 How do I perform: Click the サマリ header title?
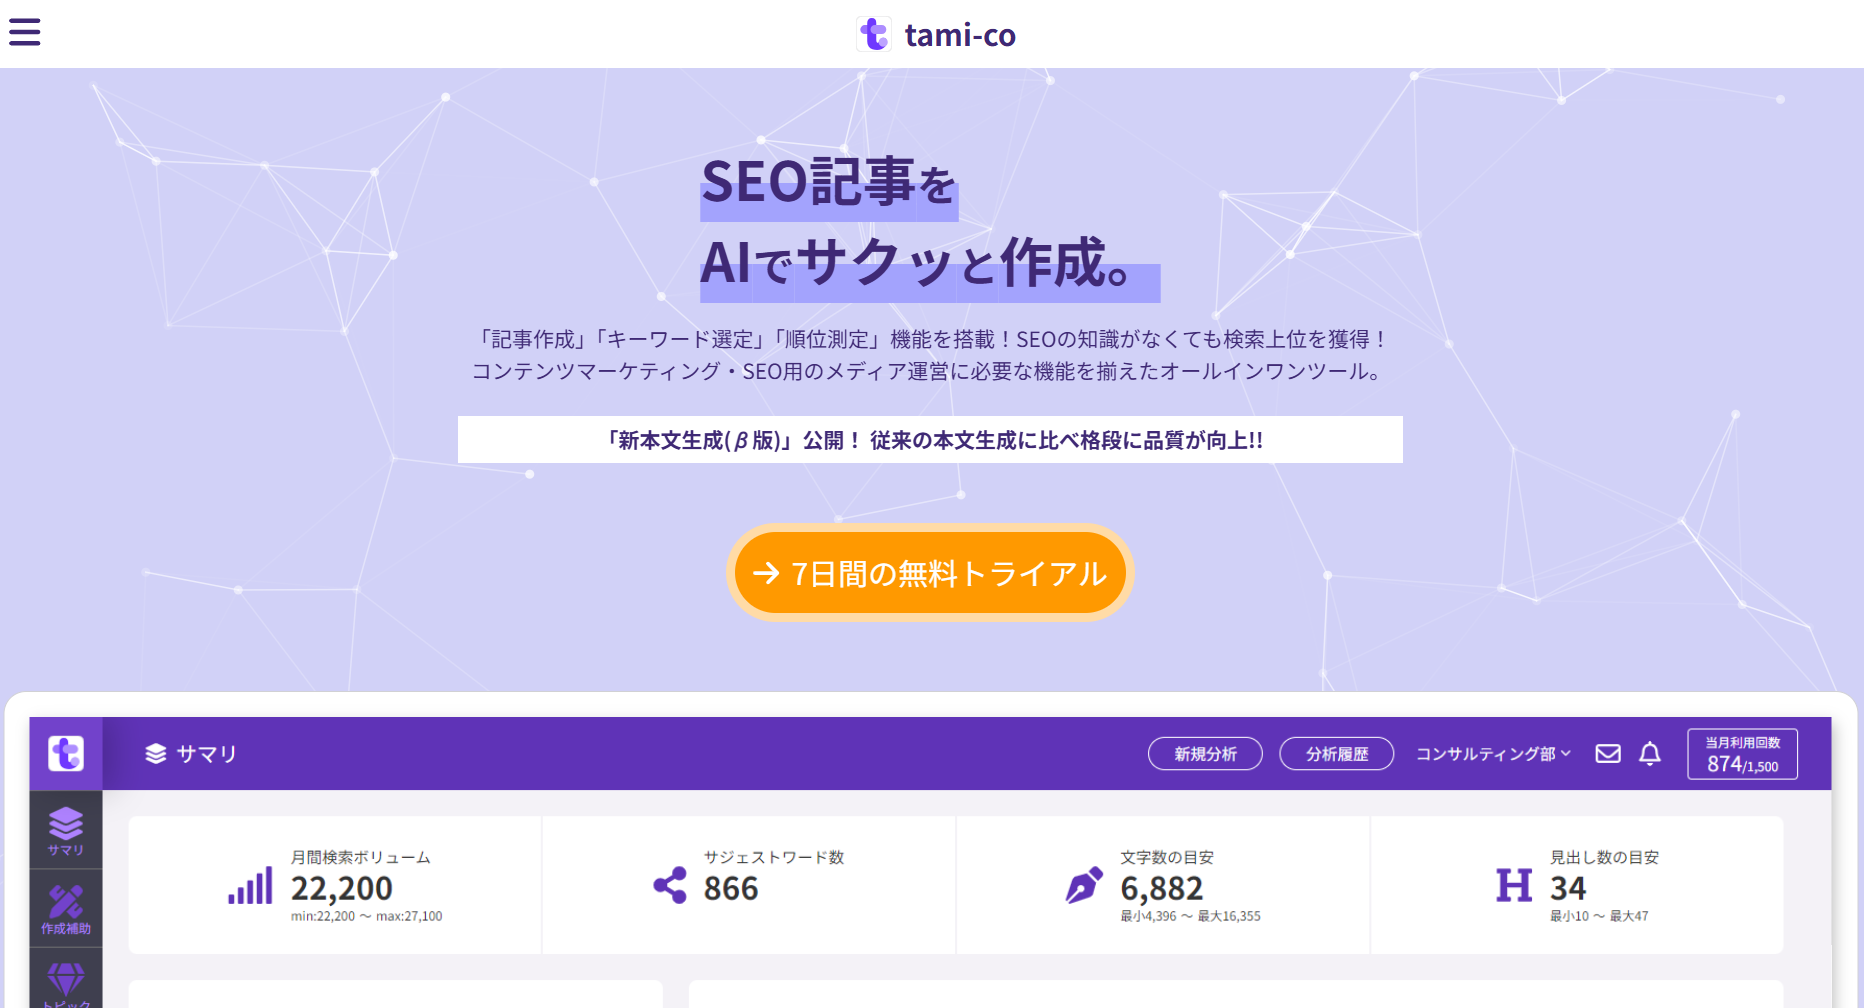(x=192, y=754)
